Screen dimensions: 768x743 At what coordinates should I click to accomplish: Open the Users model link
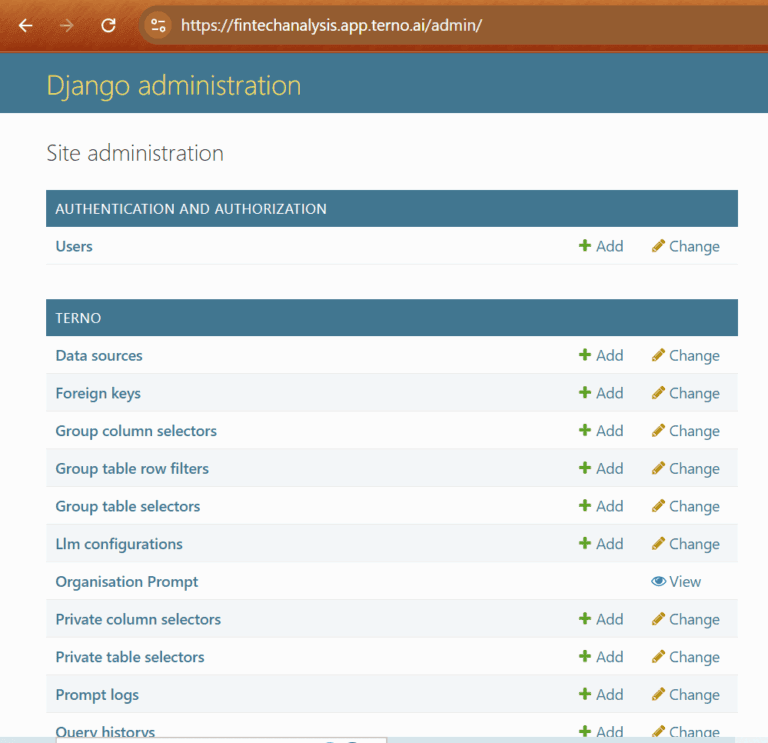74,246
